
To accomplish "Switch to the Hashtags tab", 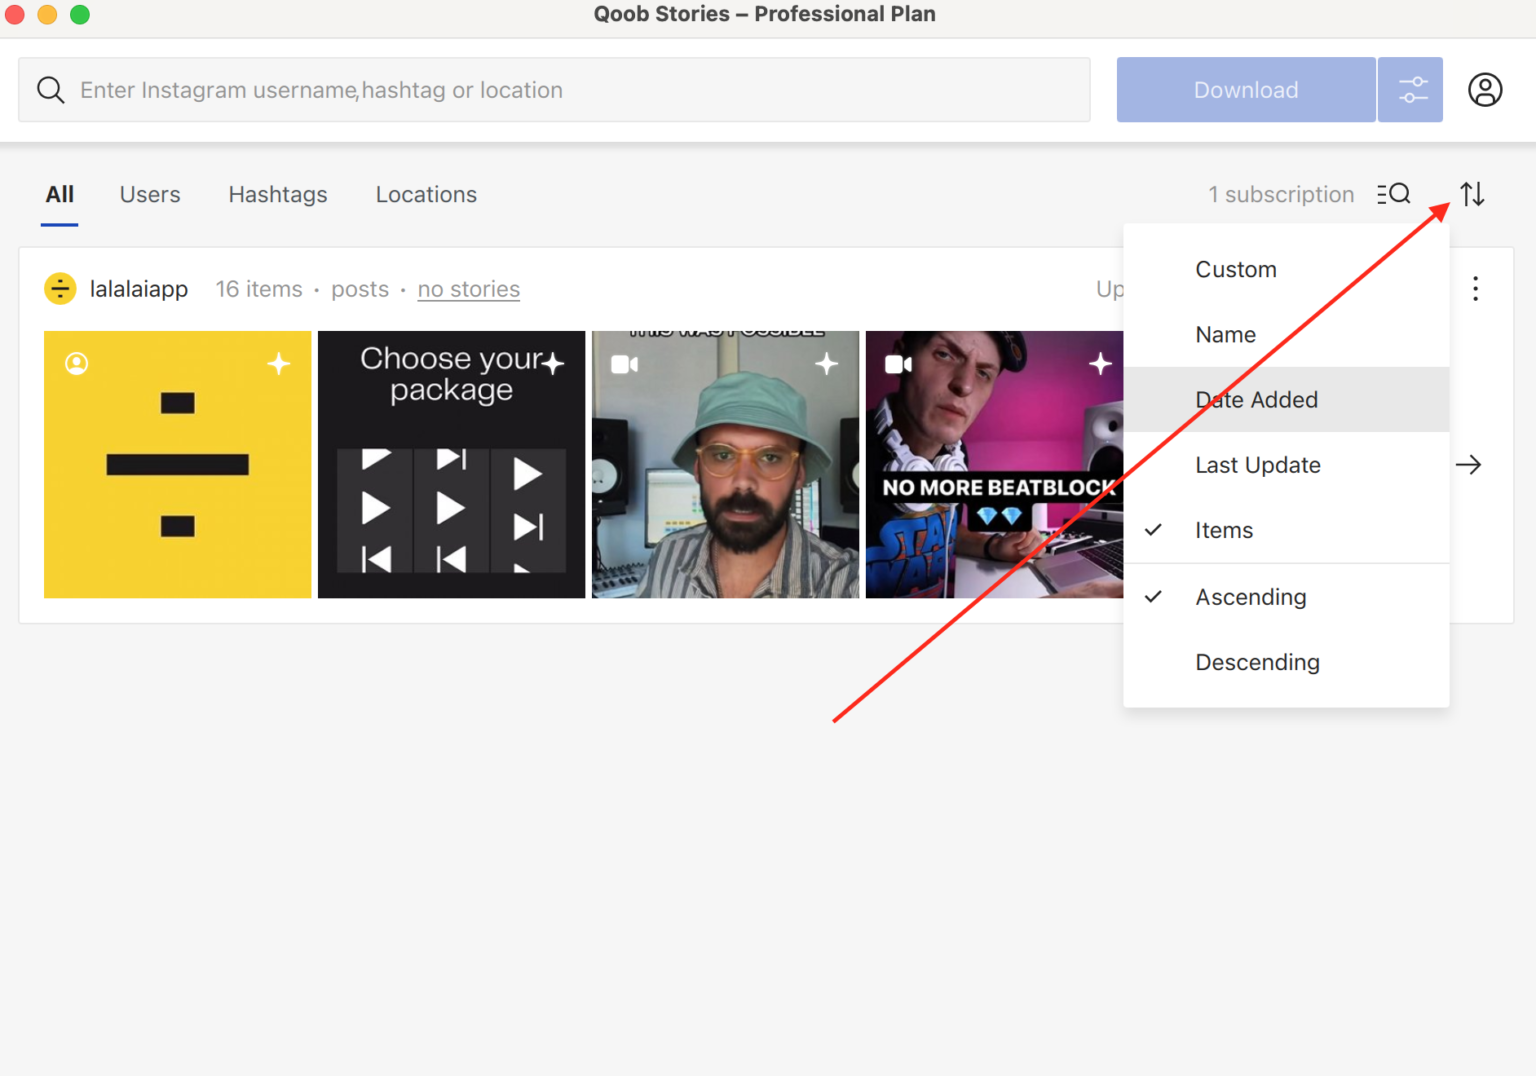I will [278, 195].
